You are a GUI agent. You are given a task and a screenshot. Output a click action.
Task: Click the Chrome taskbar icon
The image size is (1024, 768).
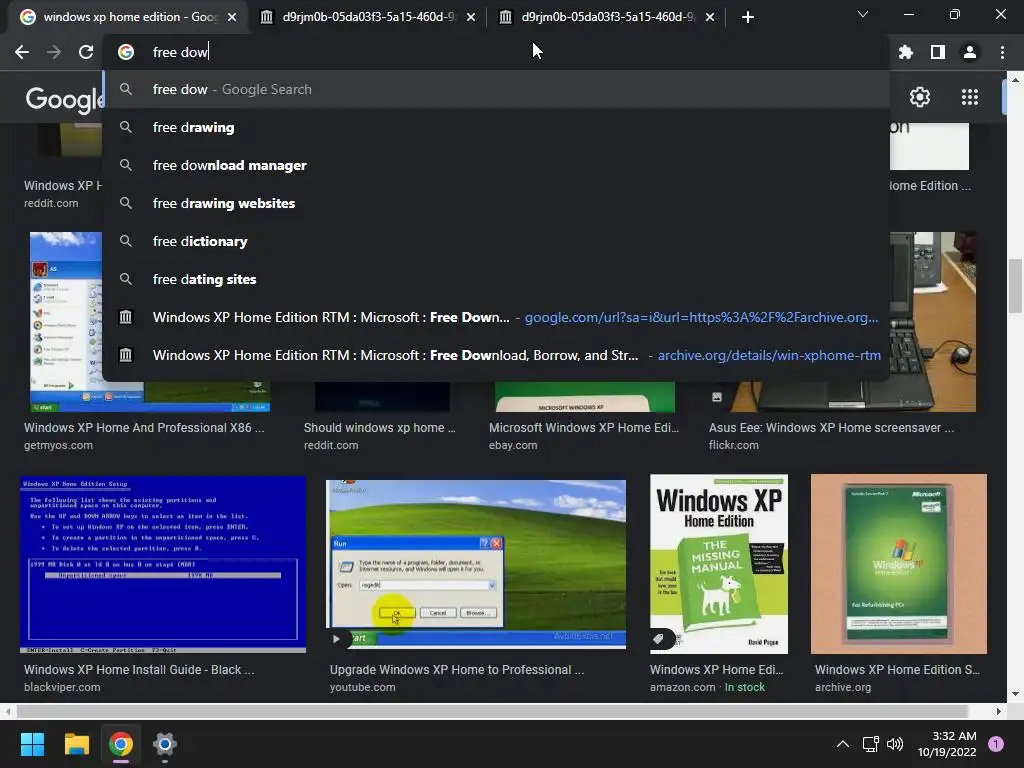pyautogui.click(x=121, y=744)
